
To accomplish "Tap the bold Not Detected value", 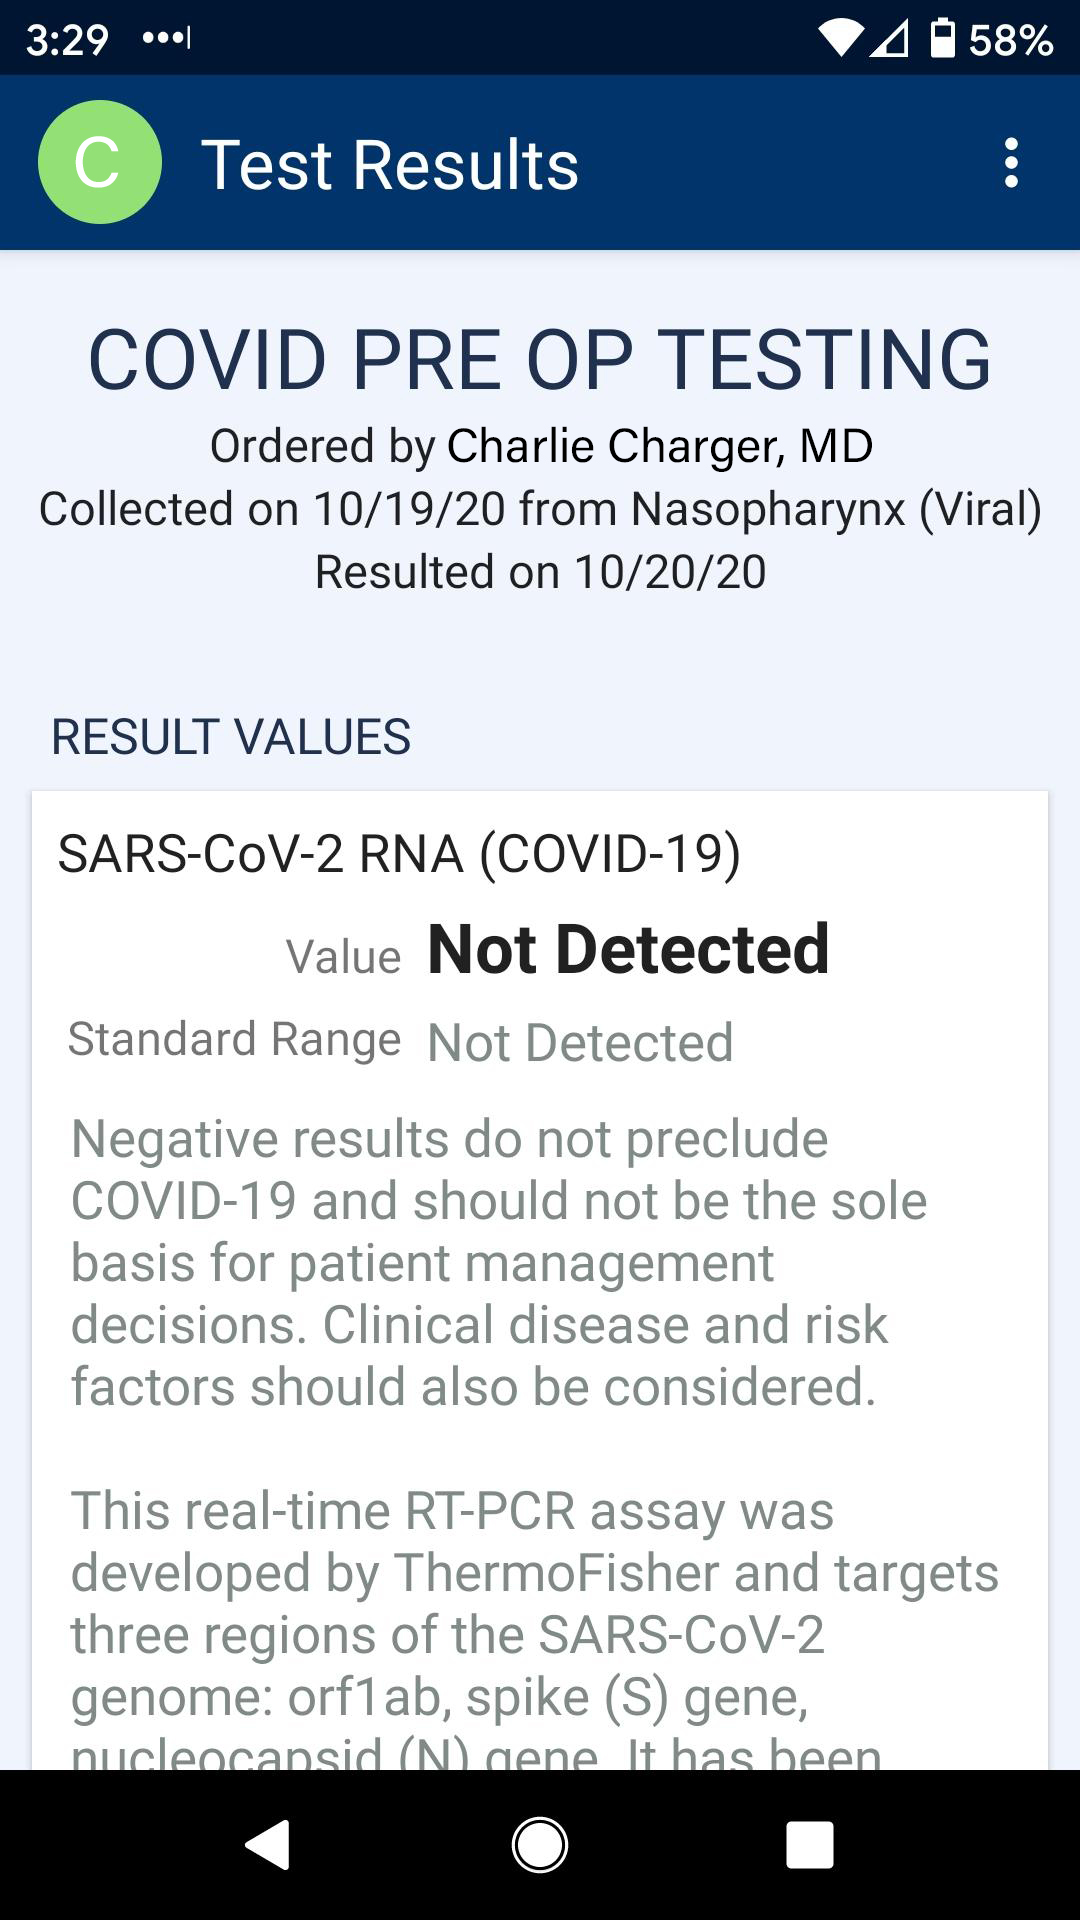I will 628,949.
